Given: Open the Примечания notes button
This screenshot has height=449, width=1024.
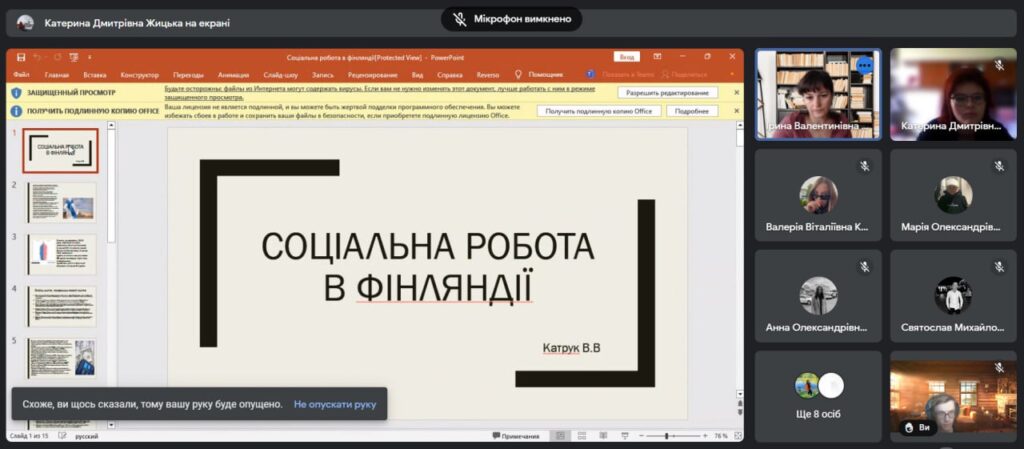Looking at the screenshot, I should pyautogui.click(x=515, y=436).
